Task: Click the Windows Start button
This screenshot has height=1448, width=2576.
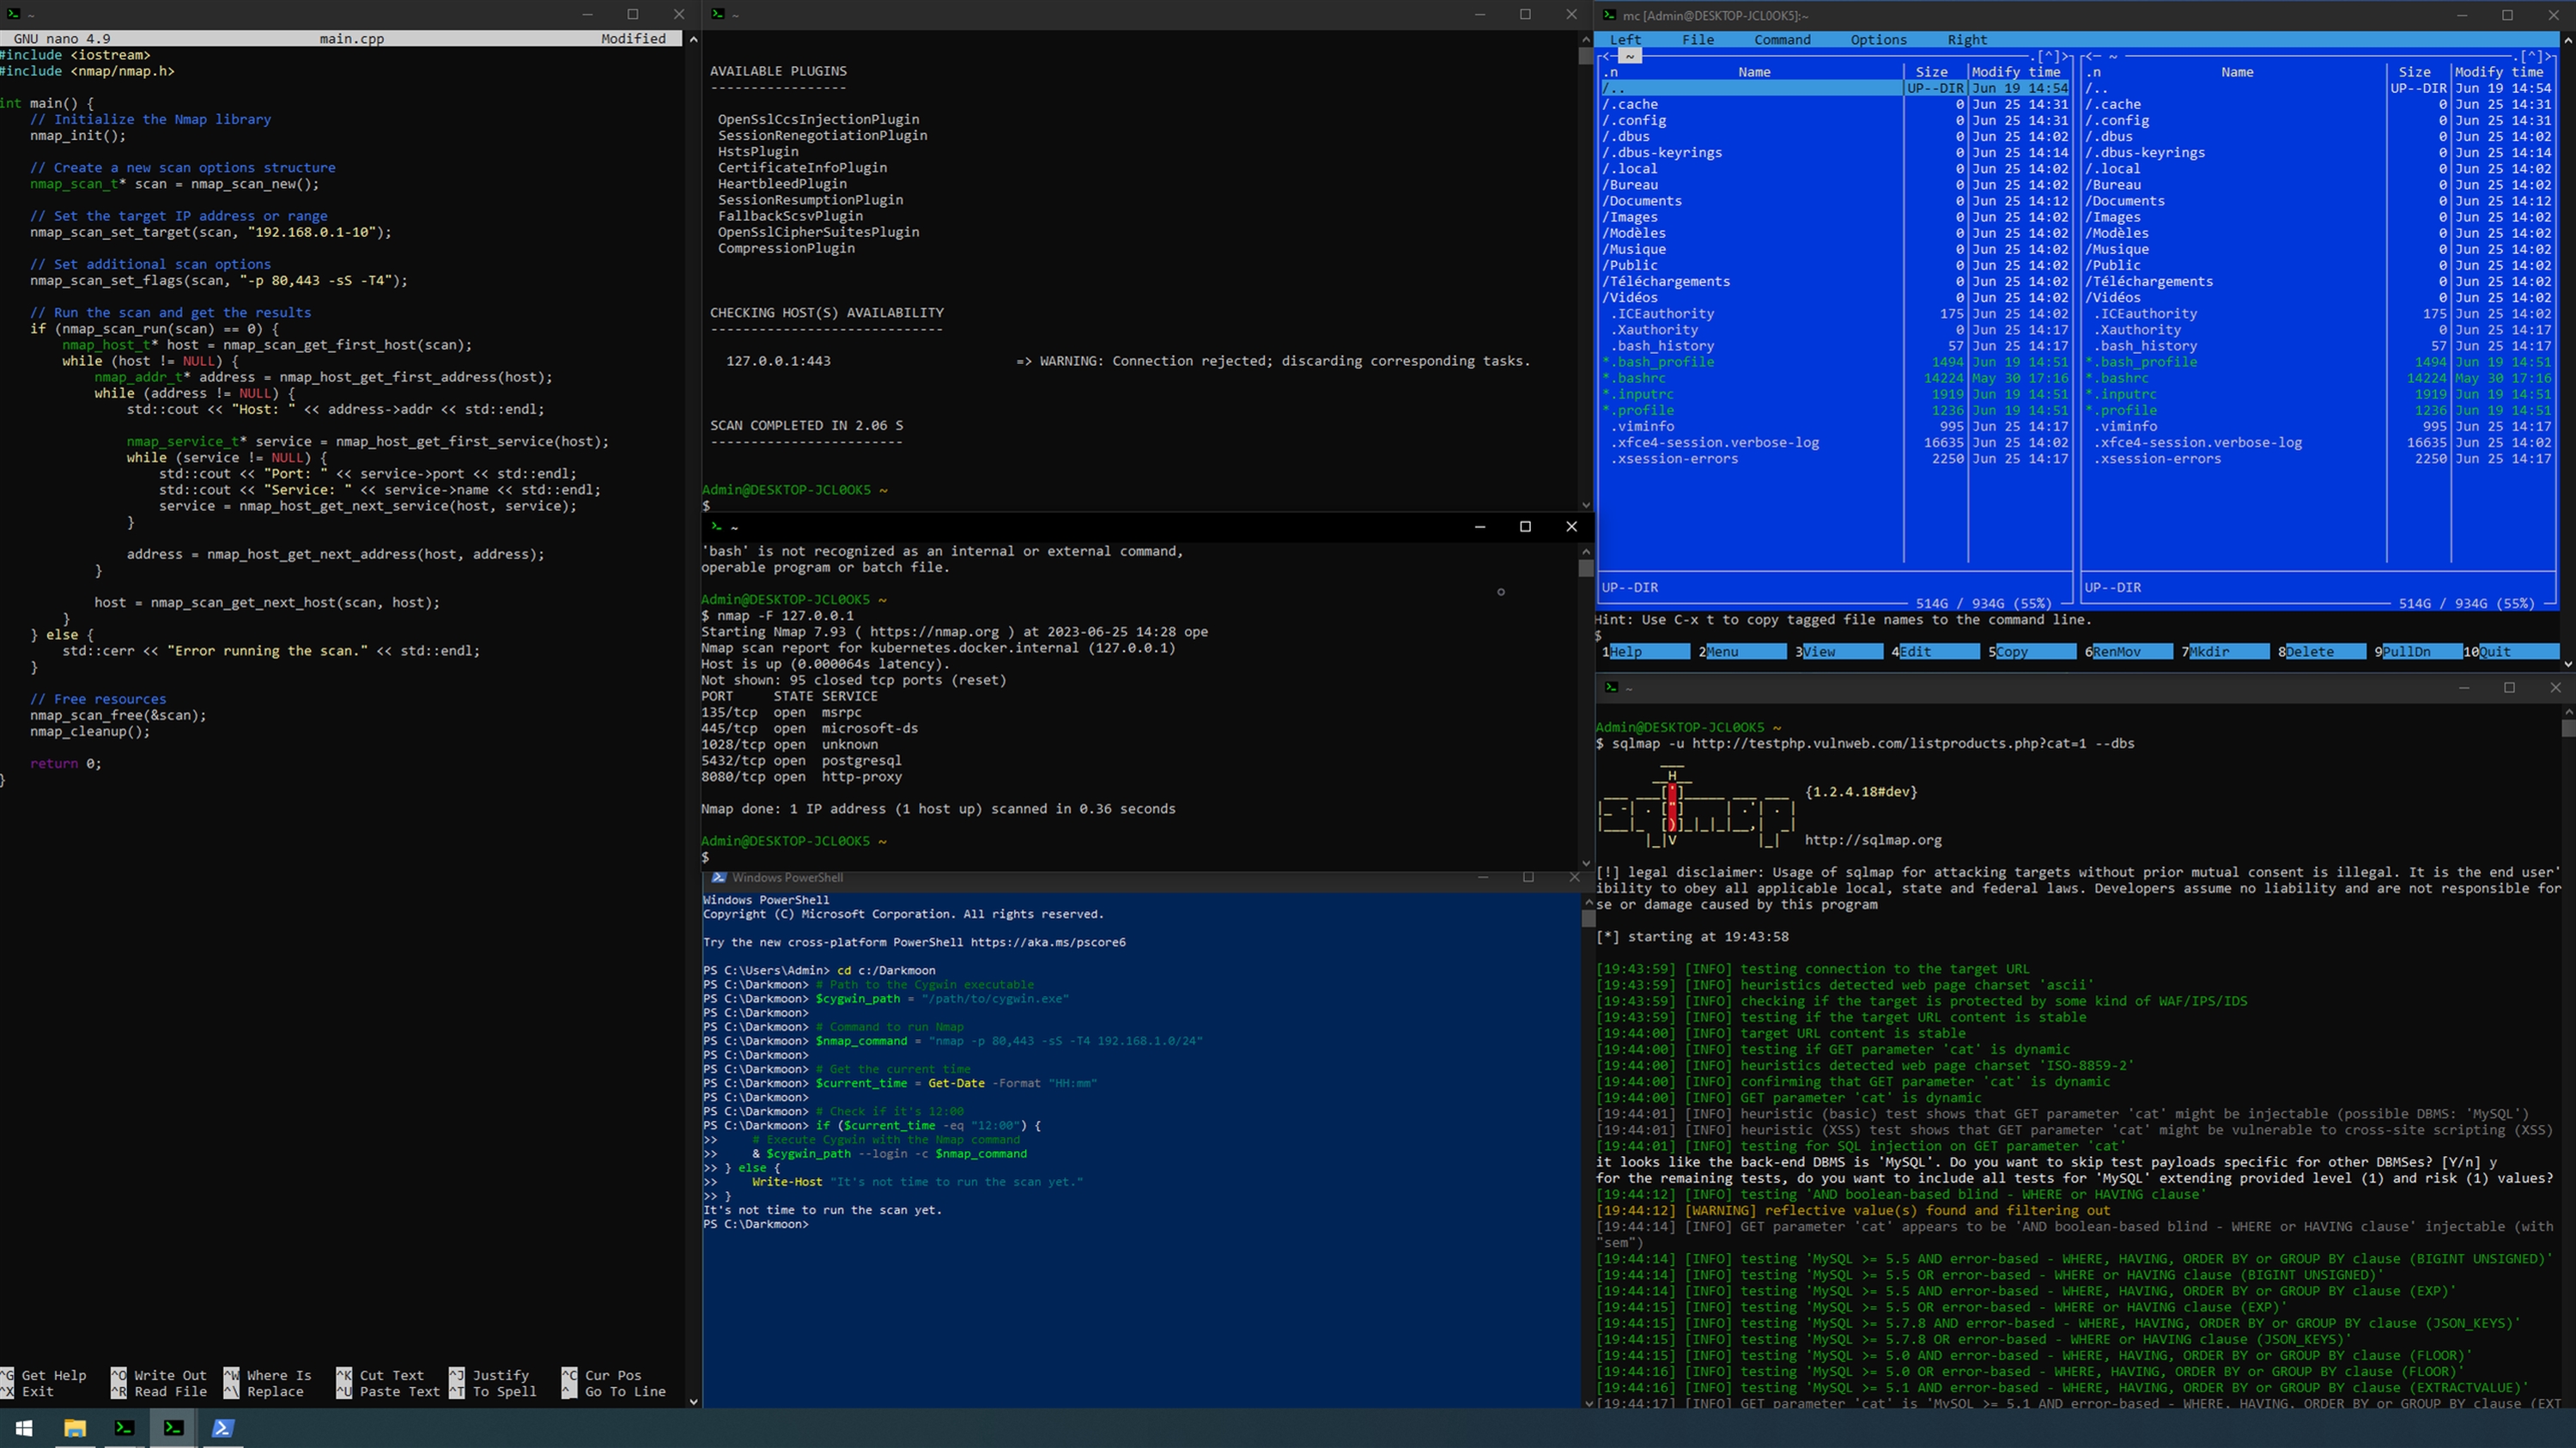Action: (x=24, y=1428)
